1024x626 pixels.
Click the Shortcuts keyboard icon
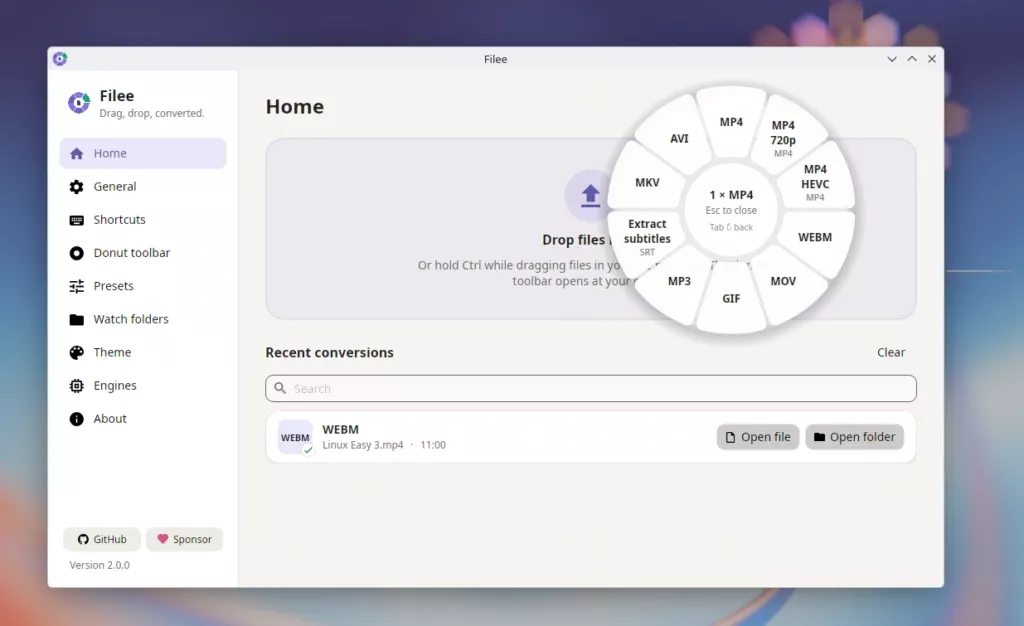pyautogui.click(x=76, y=220)
